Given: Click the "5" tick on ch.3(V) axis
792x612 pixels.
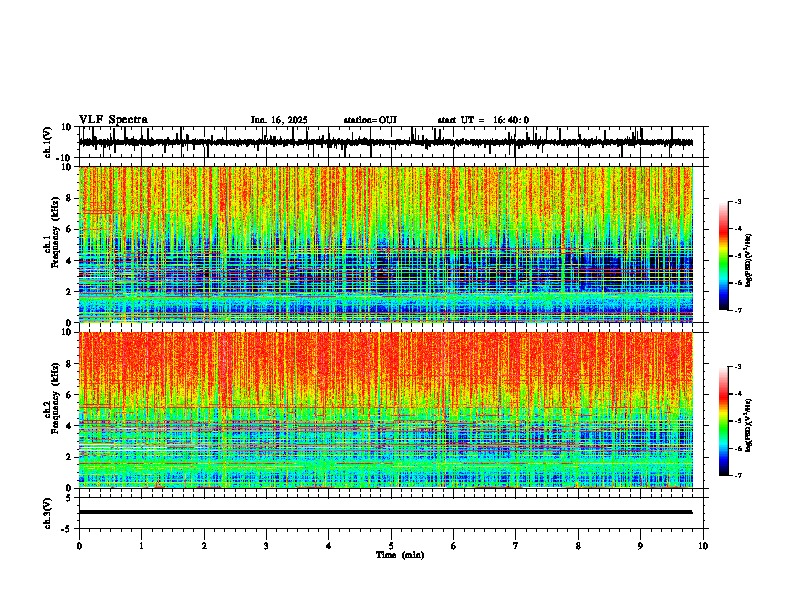Looking at the screenshot, I should pyautogui.click(x=69, y=497).
